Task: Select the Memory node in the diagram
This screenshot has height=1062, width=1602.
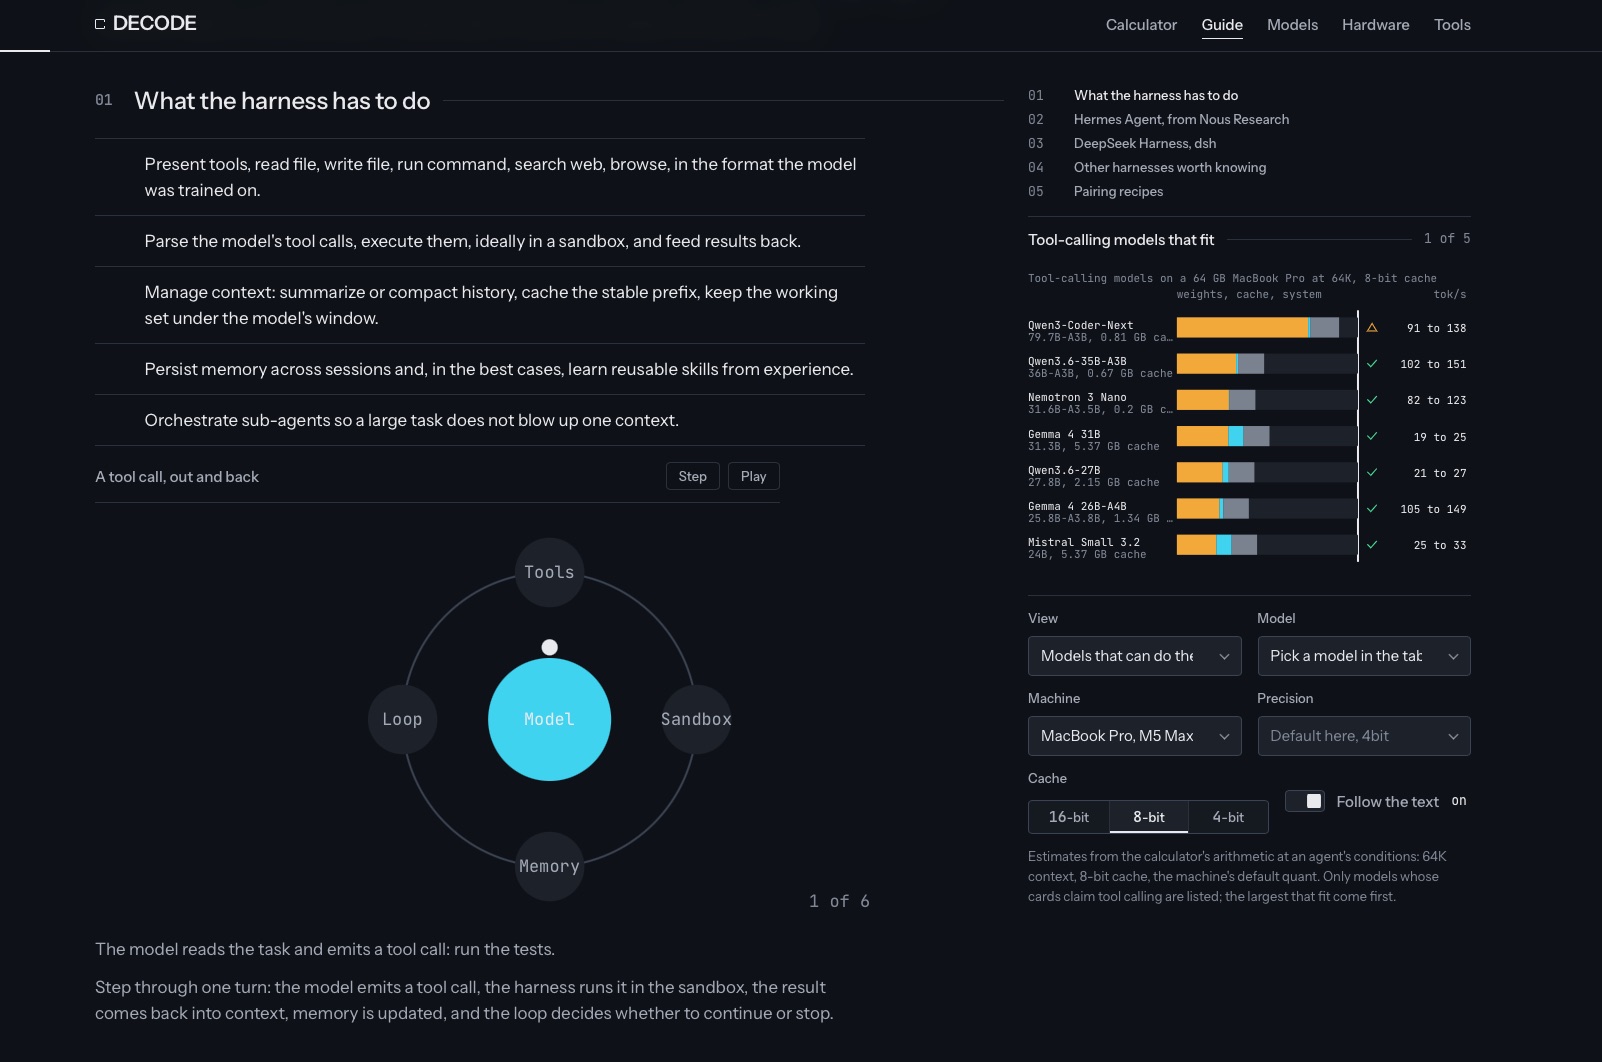Action: point(550,866)
